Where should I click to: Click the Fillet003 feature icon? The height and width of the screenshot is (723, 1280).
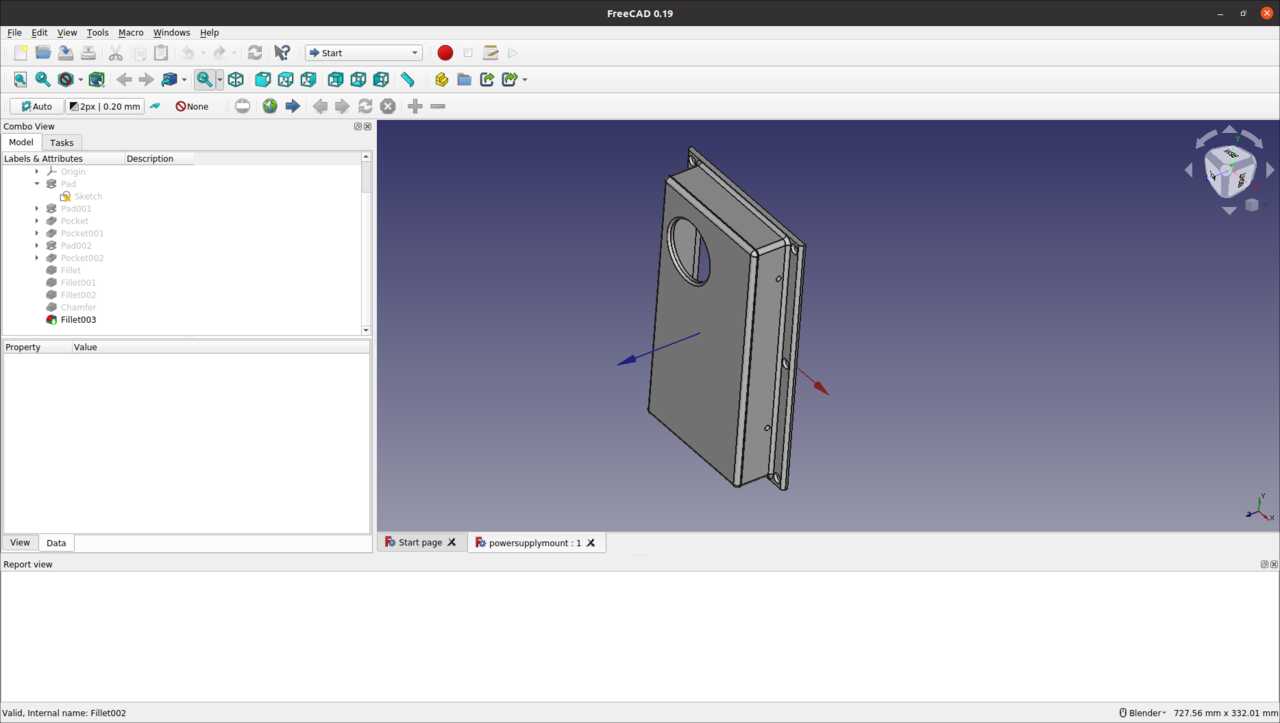pyautogui.click(x=52, y=320)
